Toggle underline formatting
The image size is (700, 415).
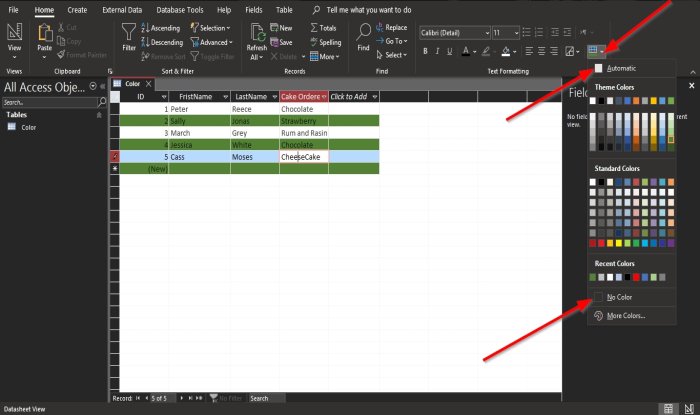coord(450,51)
